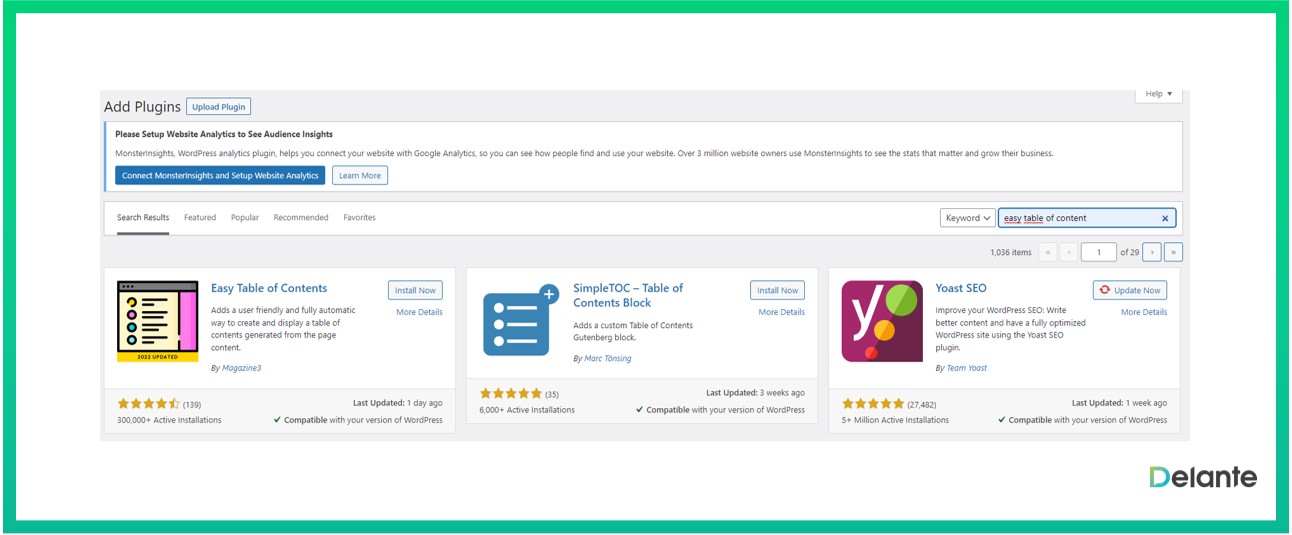Click the Easy Table of Contents plugin icon
Image resolution: width=1292 pixels, height=535 pixels.
[x=157, y=321]
